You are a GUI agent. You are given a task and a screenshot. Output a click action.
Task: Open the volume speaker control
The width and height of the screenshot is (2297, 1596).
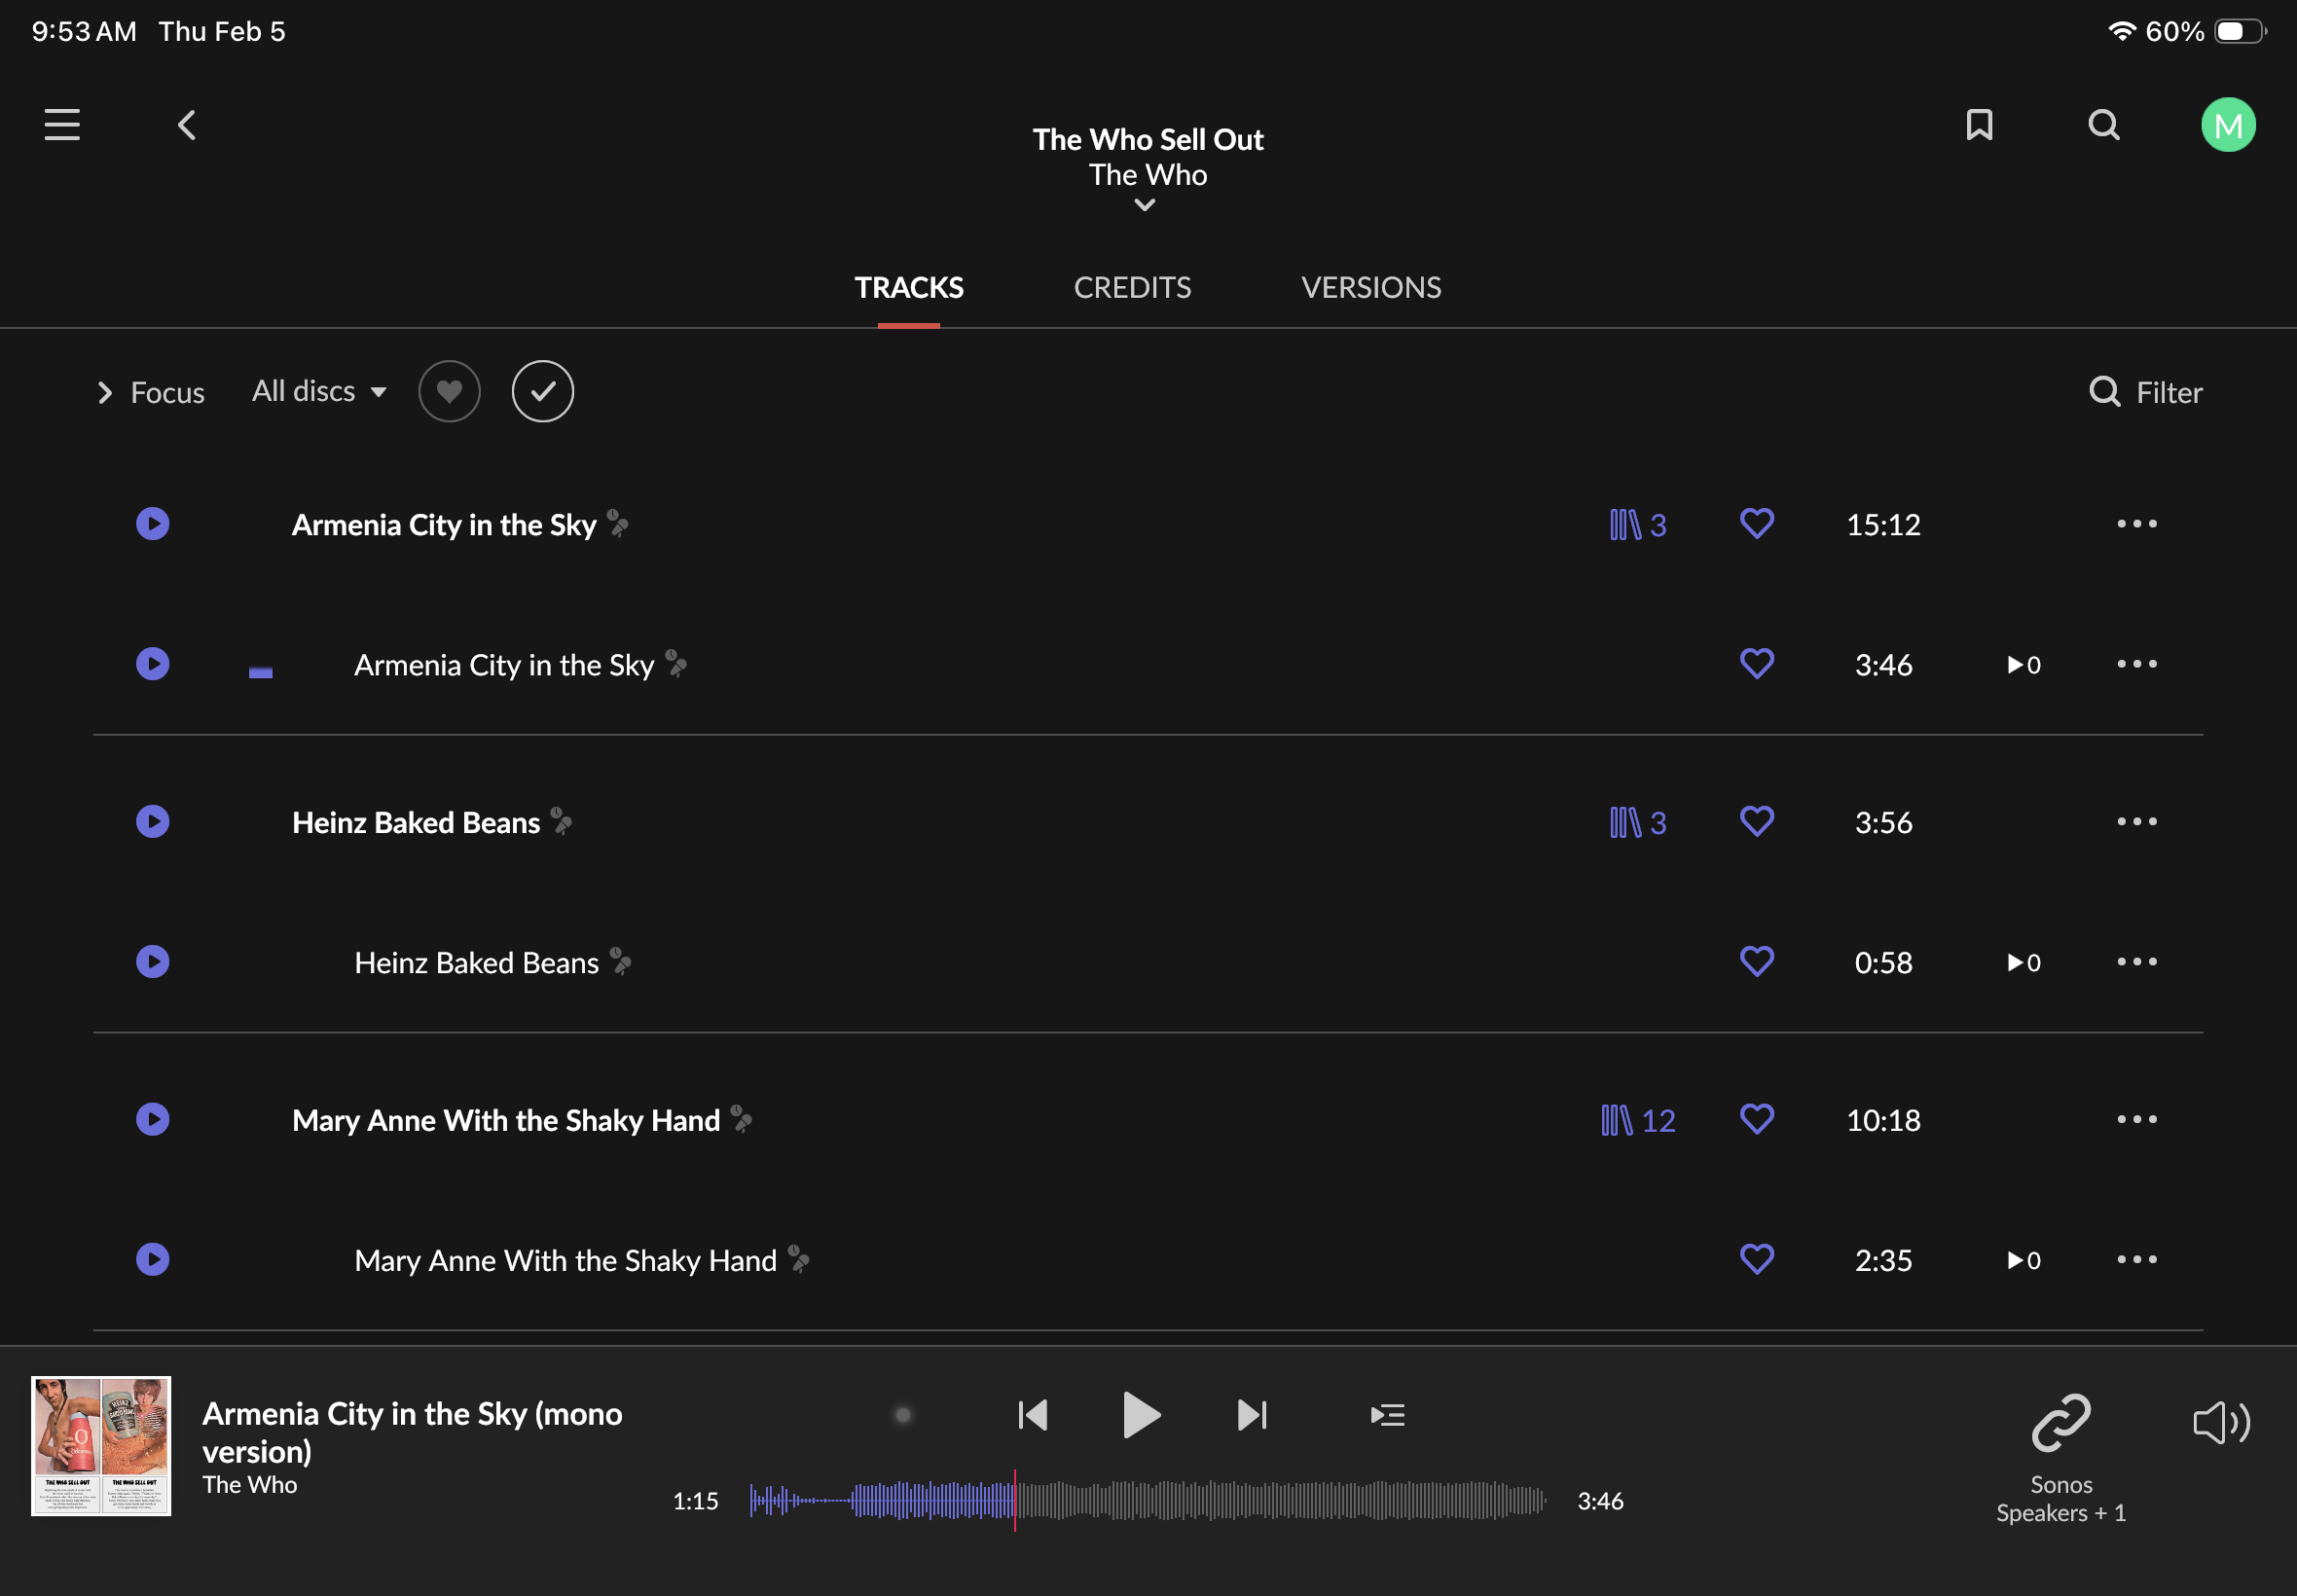pos(2221,1422)
